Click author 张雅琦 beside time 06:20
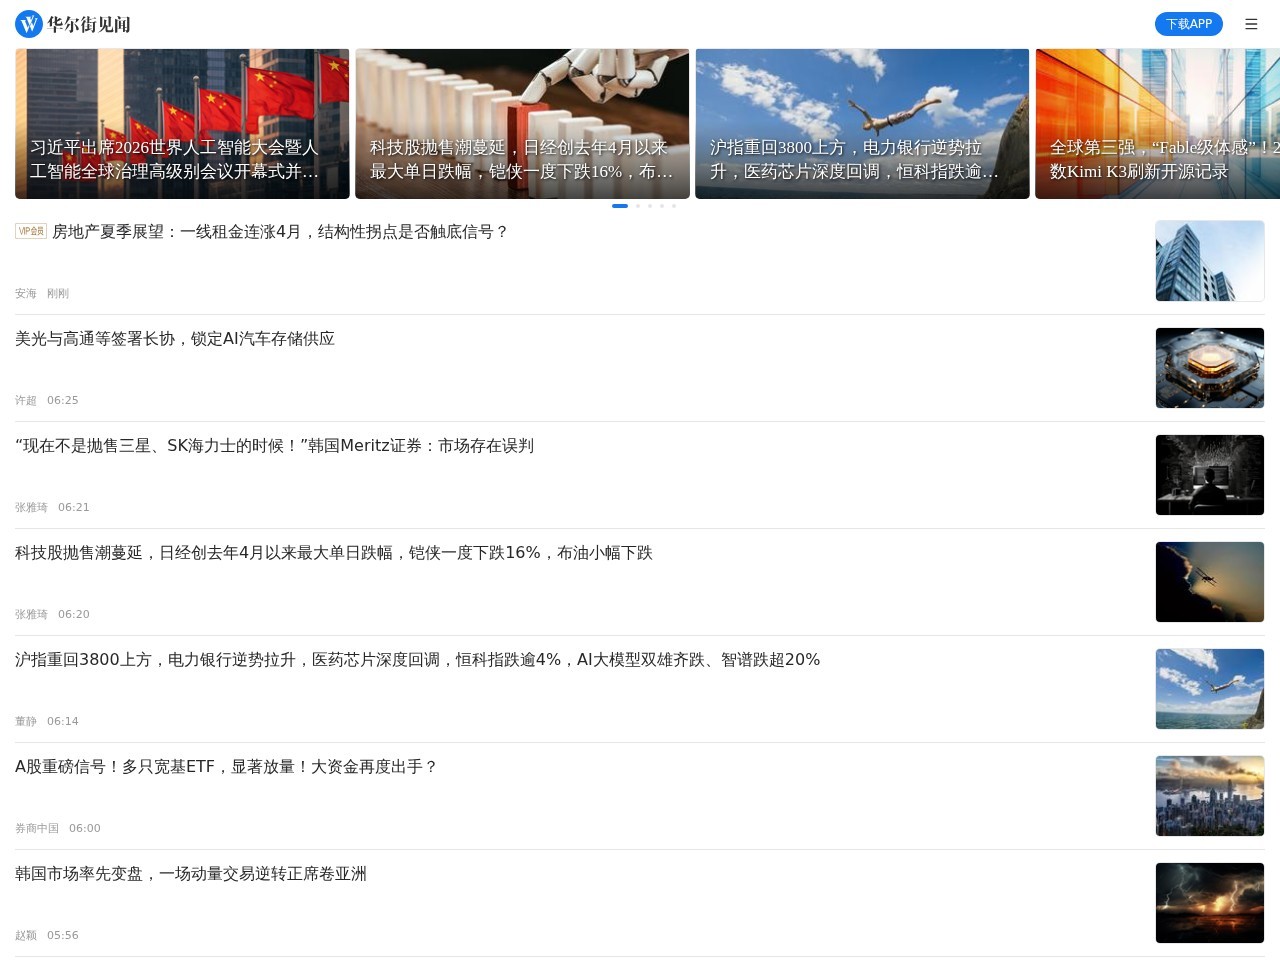The image size is (1280, 960). 31,614
